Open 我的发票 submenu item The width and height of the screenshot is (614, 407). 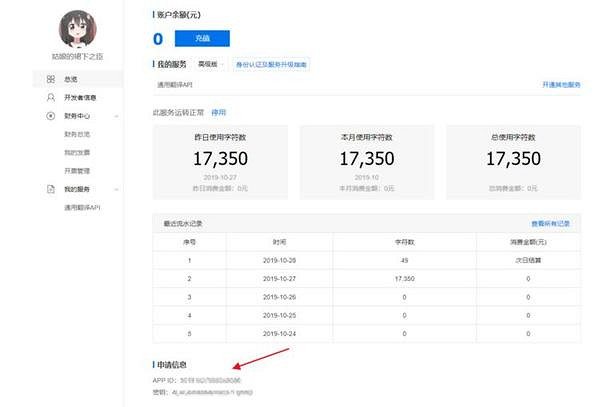click(x=77, y=153)
